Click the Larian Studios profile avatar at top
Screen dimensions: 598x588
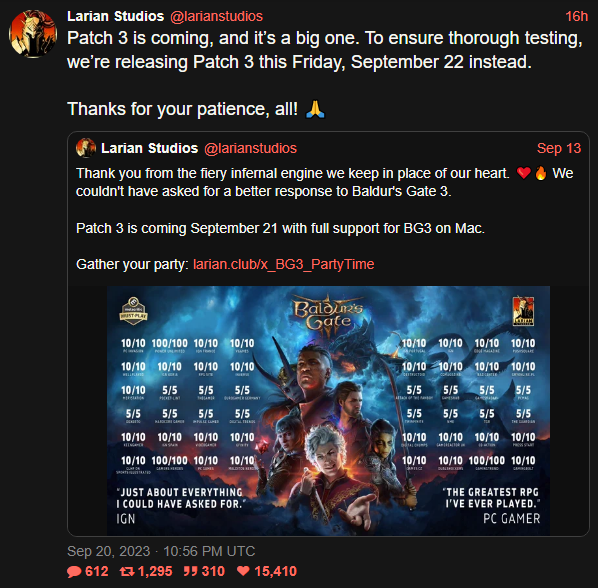pos(33,34)
